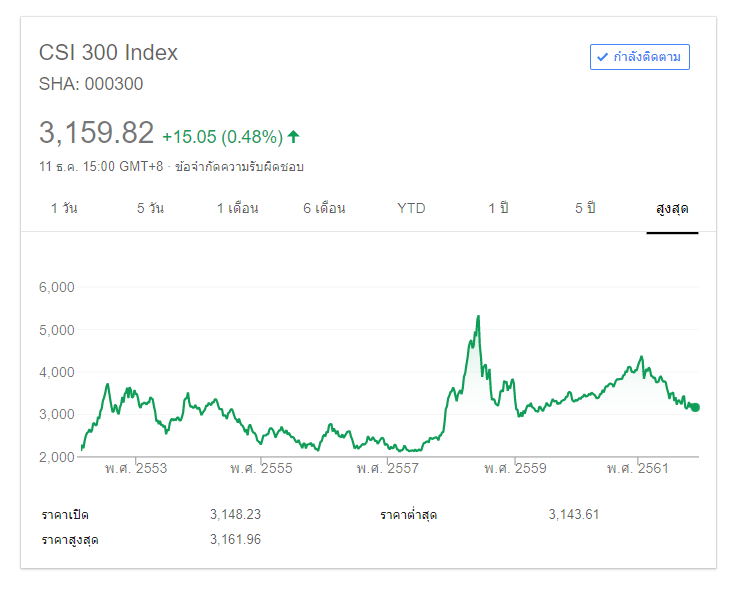The image size is (739, 591).
Task: Click the CSI 300 Index title
Action: tap(108, 53)
